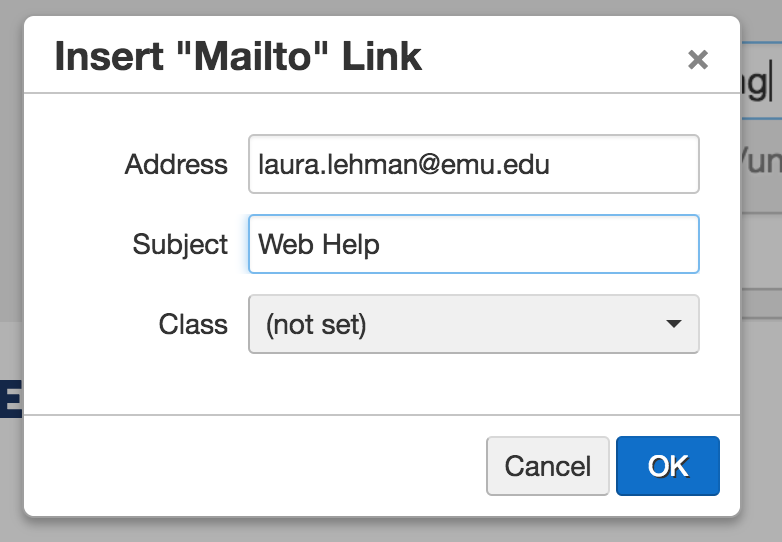Image resolution: width=782 pixels, height=542 pixels.
Task: Close the Insert Mailto Link dialog
Action: click(698, 60)
